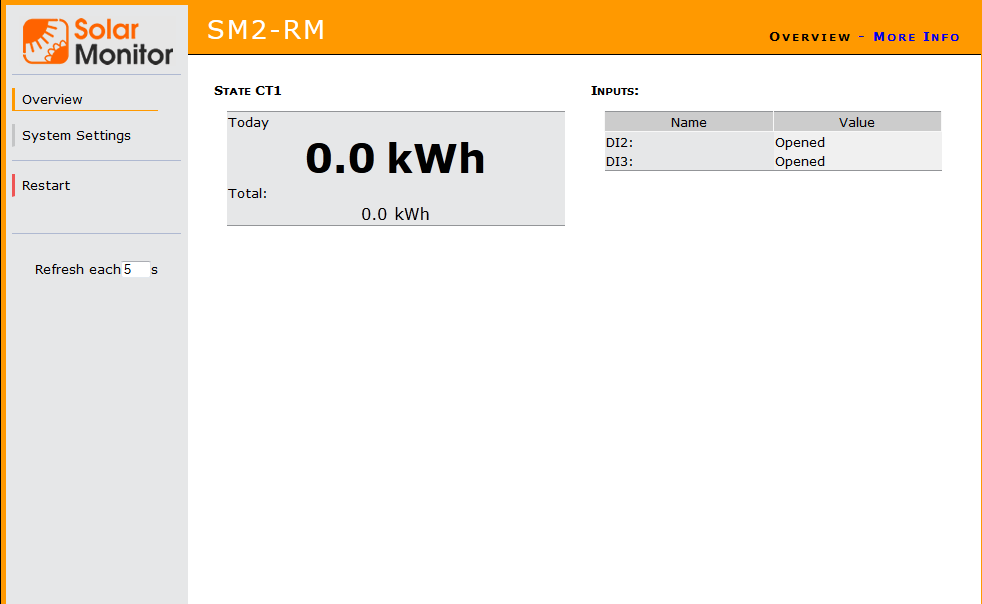Viewport: 982px width, 604px height.
Task: Click the Total: label in state panel
Action: click(x=247, y=193)
